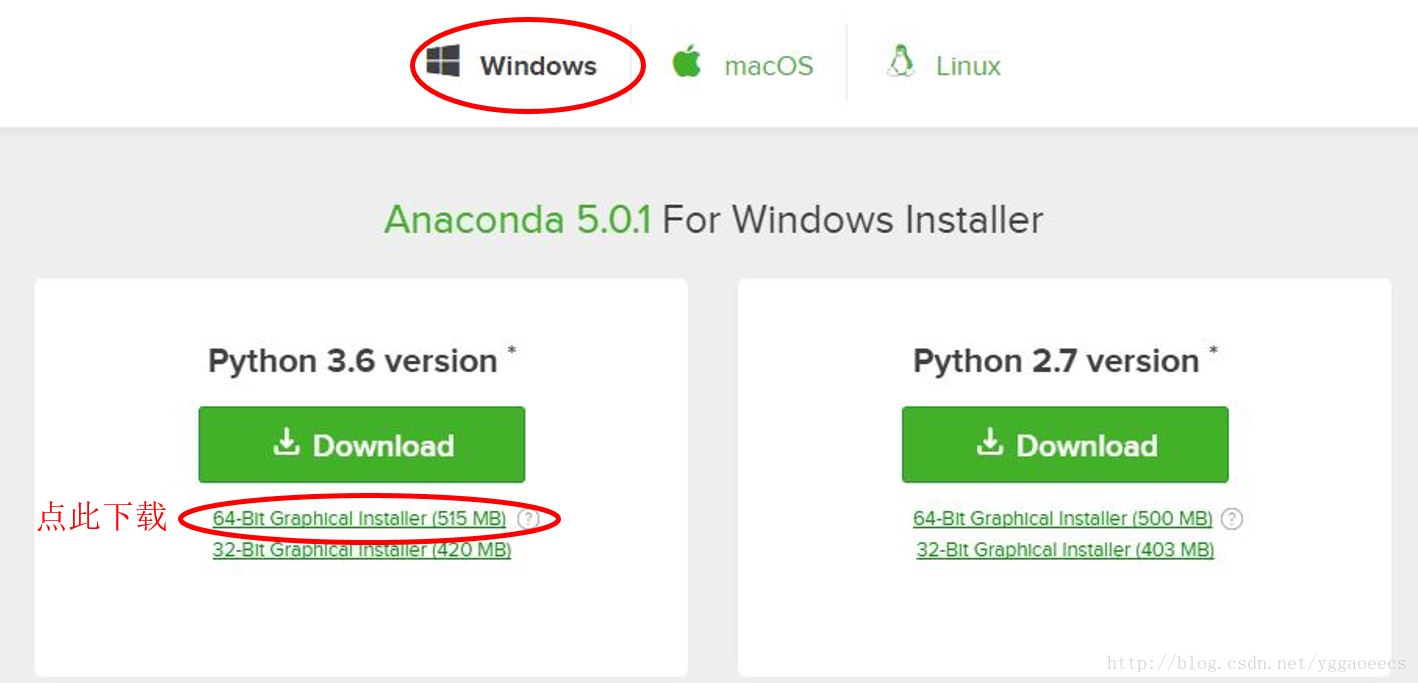Click the download arrow icon for Python 3.6
The height and width of the screenshot is (683, 1418).
[287, 443]
